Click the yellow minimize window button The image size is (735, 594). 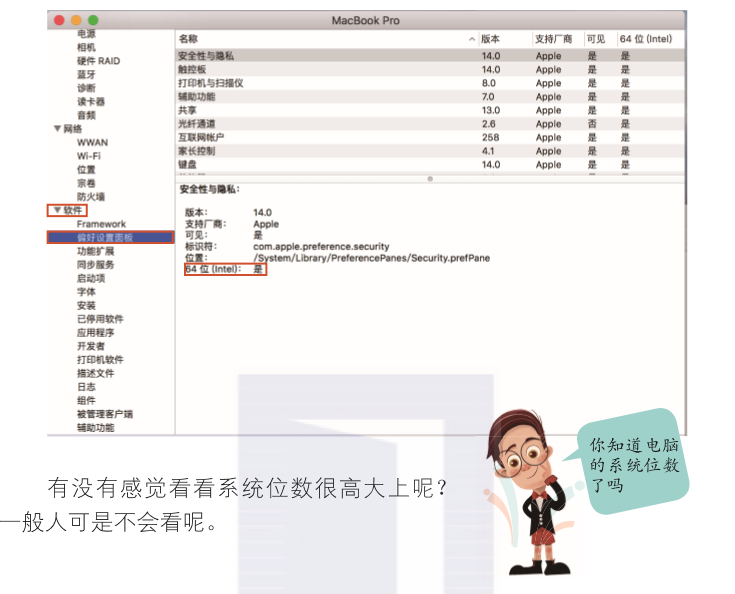(76, 20)
